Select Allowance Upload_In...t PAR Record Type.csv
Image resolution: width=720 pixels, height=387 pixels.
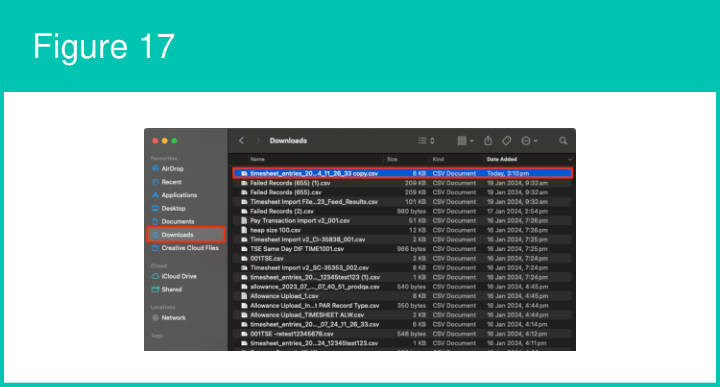click(403, 306)
